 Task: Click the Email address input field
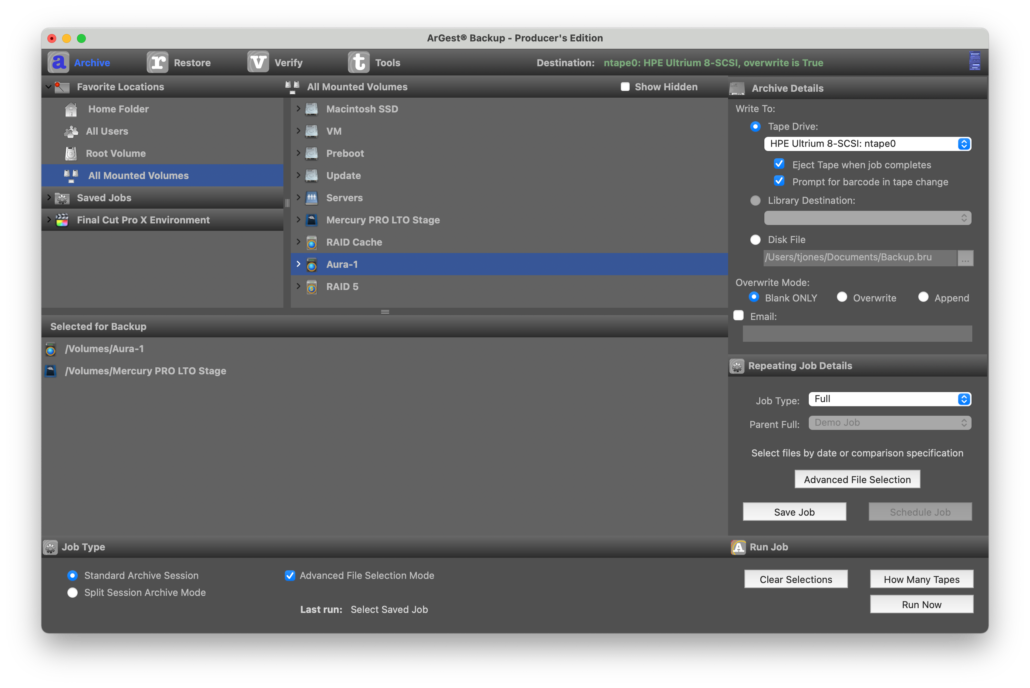[x=856, y=334]
